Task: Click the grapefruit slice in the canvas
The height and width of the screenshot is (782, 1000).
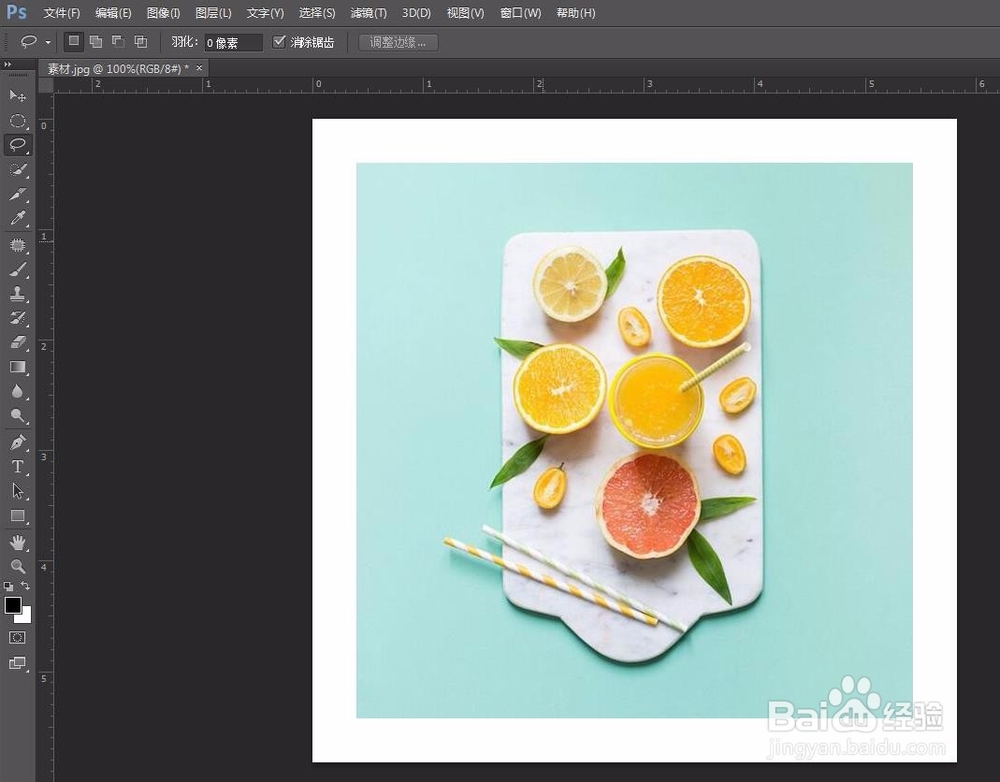Action: 648,504
